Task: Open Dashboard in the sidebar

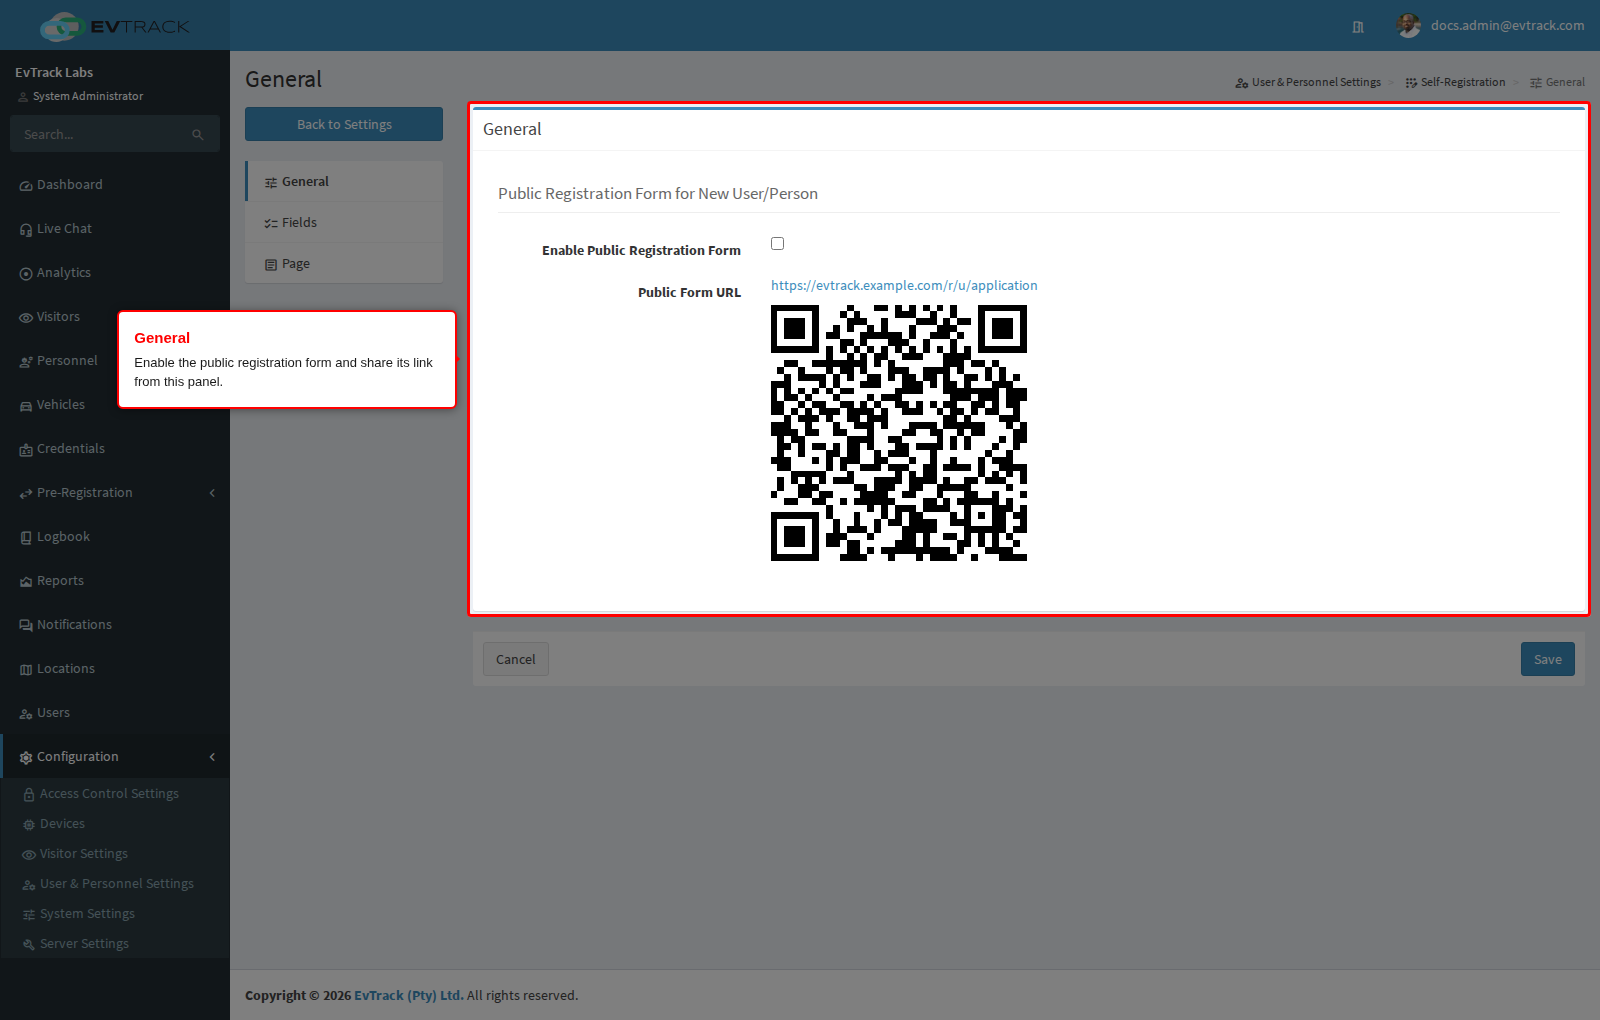Action: (115, 185)
